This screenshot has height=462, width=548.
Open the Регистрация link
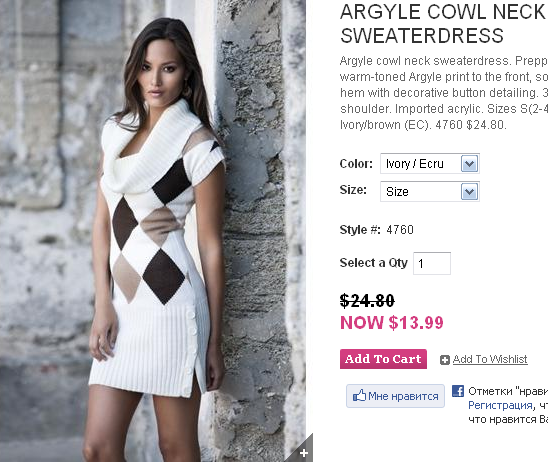coord(500,405)
